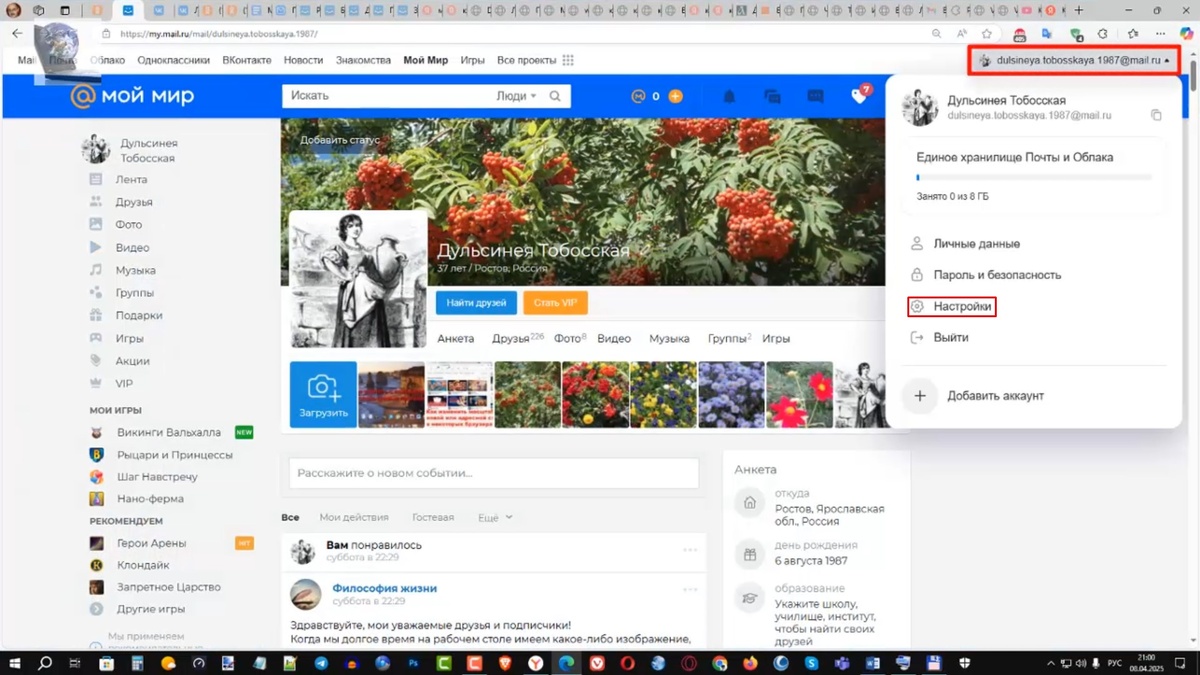
Task: Open Новости link in top bar
Action: pyautogui.click(x=303, y=60)
